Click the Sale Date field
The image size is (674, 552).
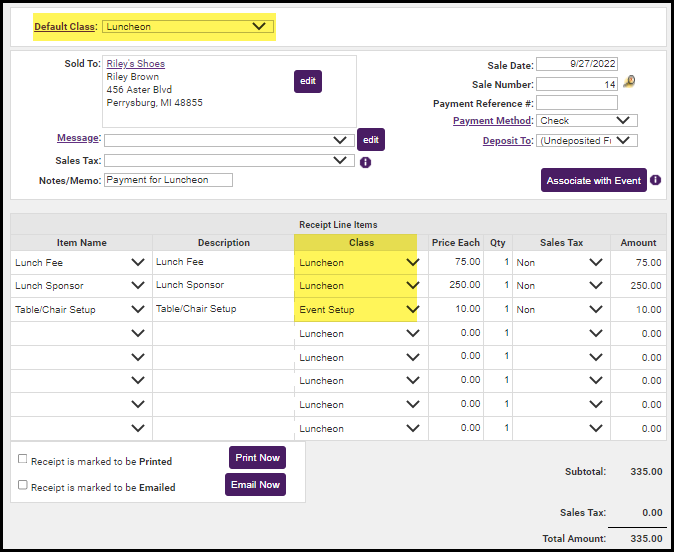click(577, 64)
